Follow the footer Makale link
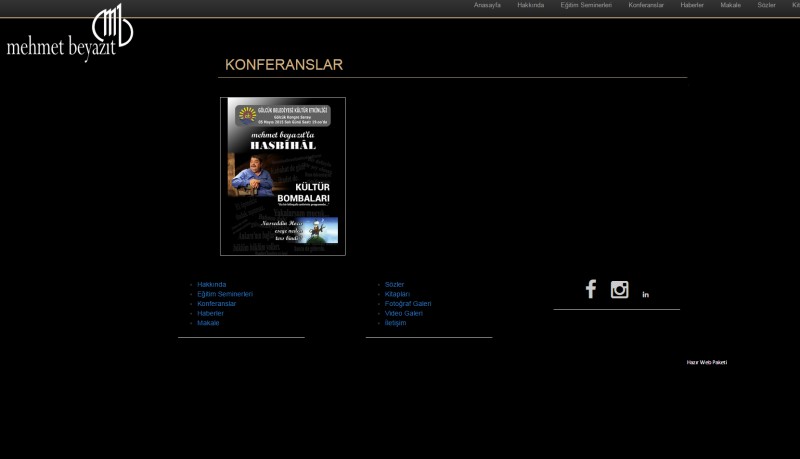Viewport: 800px width, 459px height. (208, 323)
